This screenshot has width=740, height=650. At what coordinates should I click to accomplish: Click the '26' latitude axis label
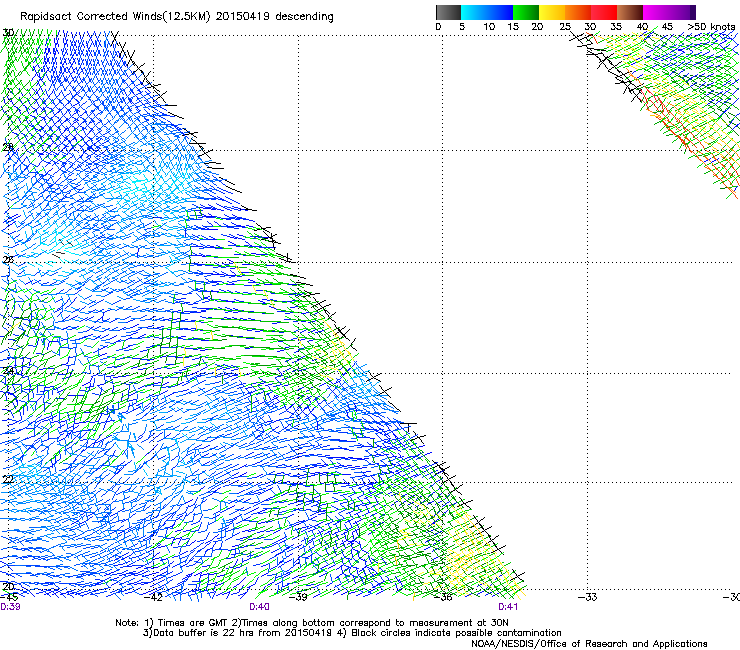8,260
